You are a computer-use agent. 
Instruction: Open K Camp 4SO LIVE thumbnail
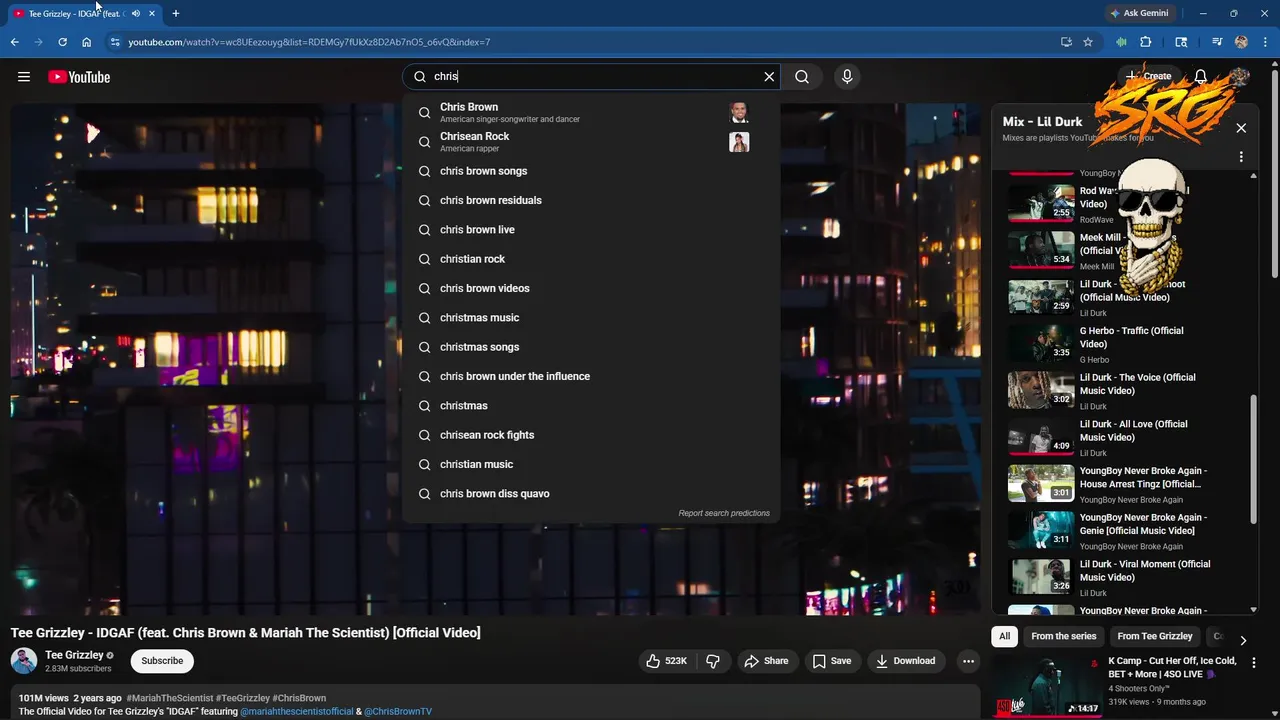(x=1047, y=686)
